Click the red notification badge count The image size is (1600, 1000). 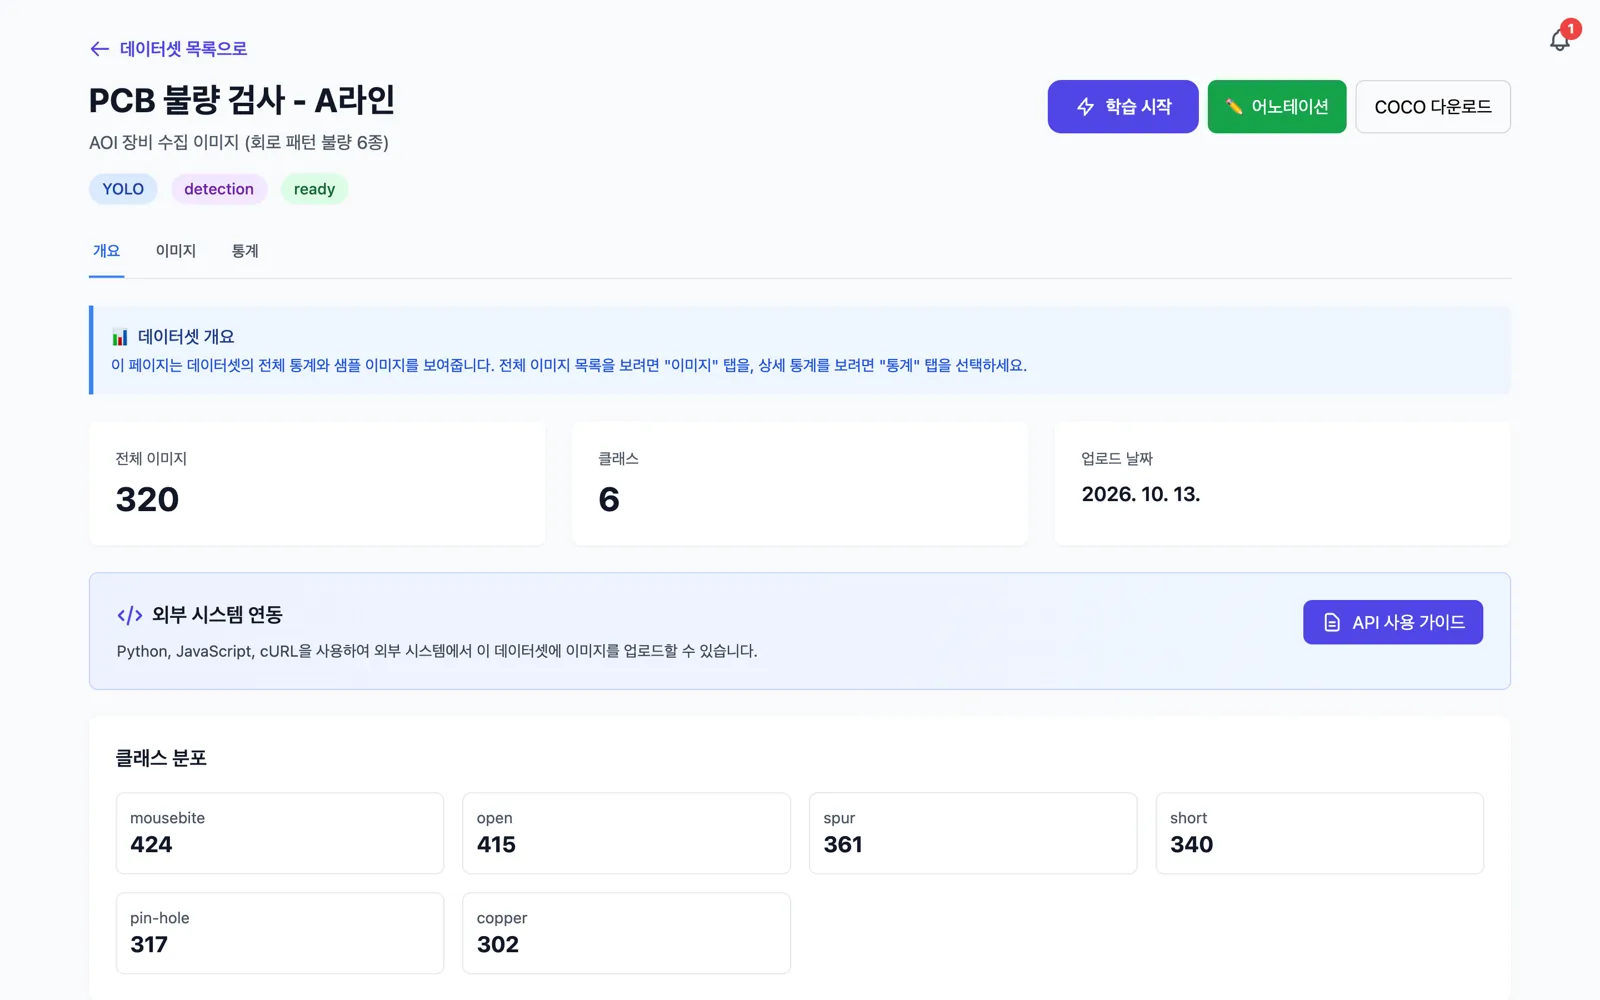pyautogui.click(x=1571, y=29)
